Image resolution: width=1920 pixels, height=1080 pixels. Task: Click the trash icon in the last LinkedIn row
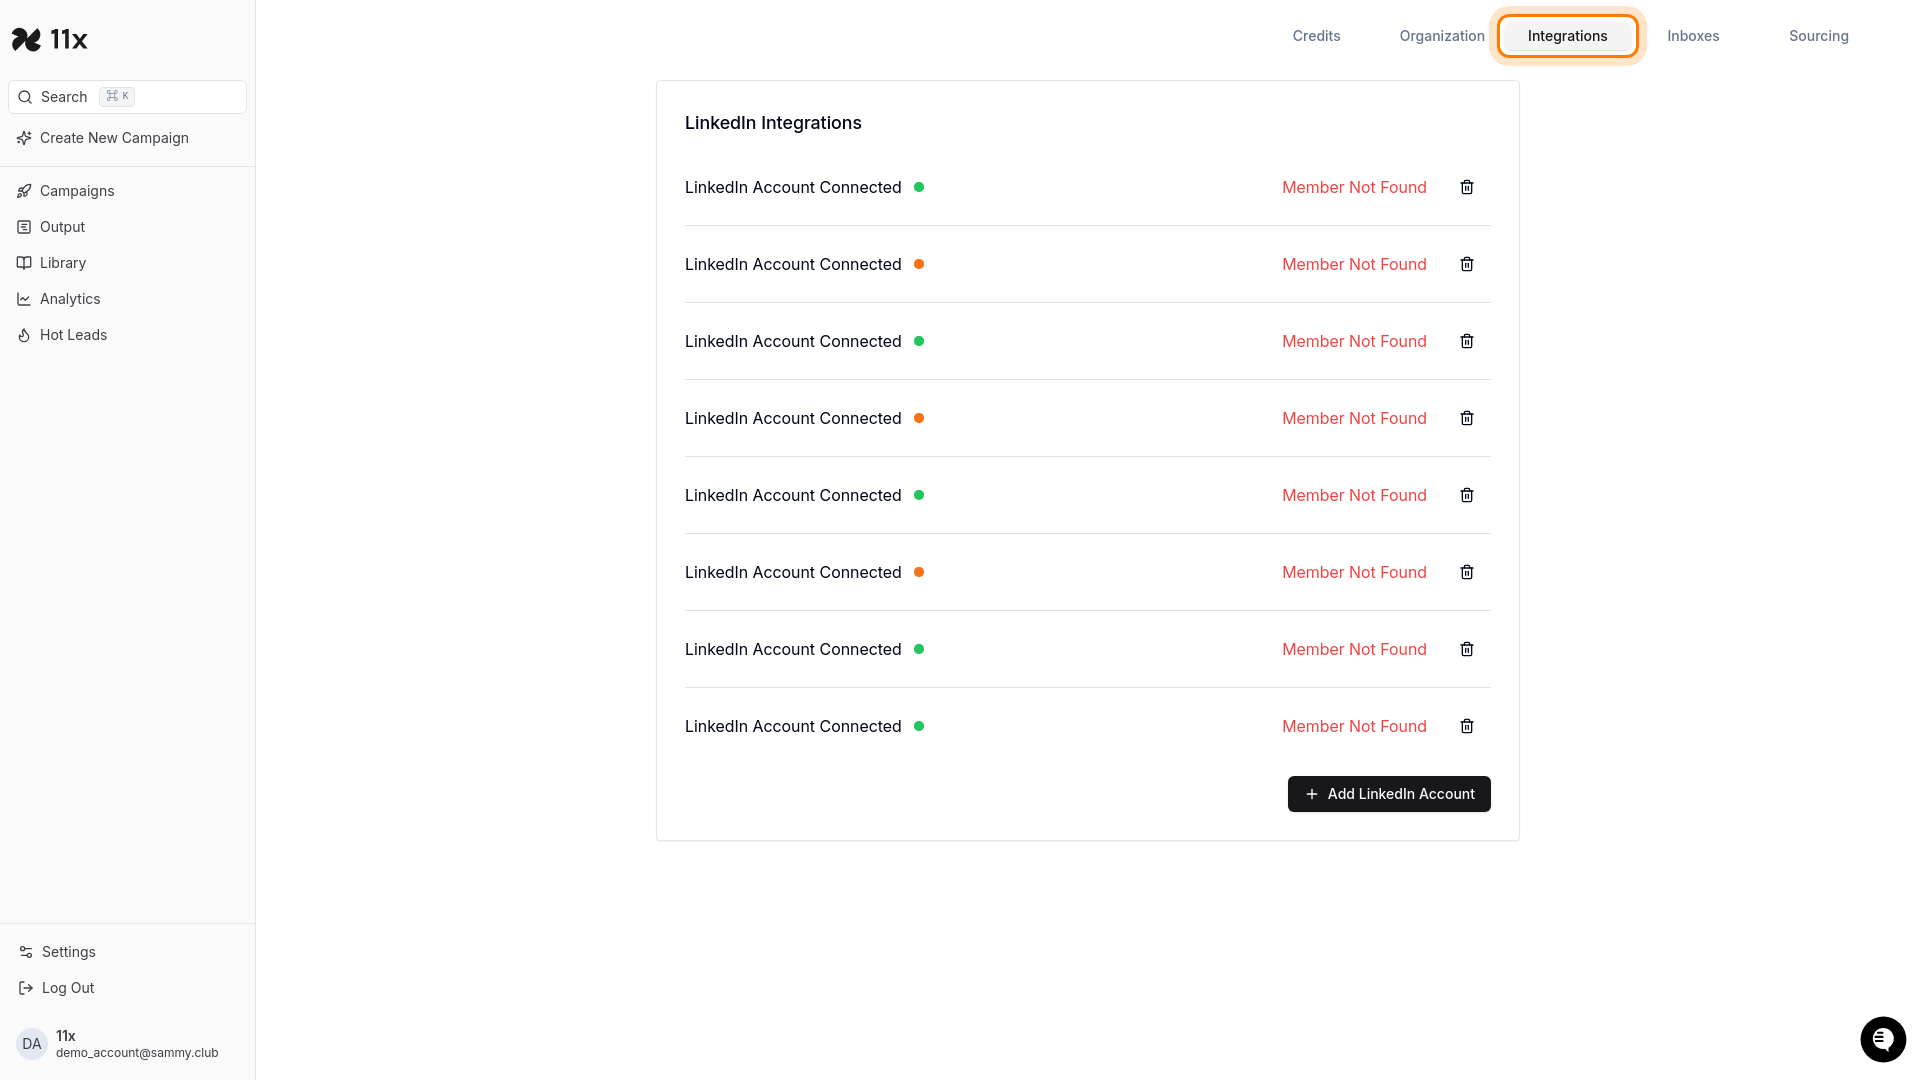tap(1467, 726)
